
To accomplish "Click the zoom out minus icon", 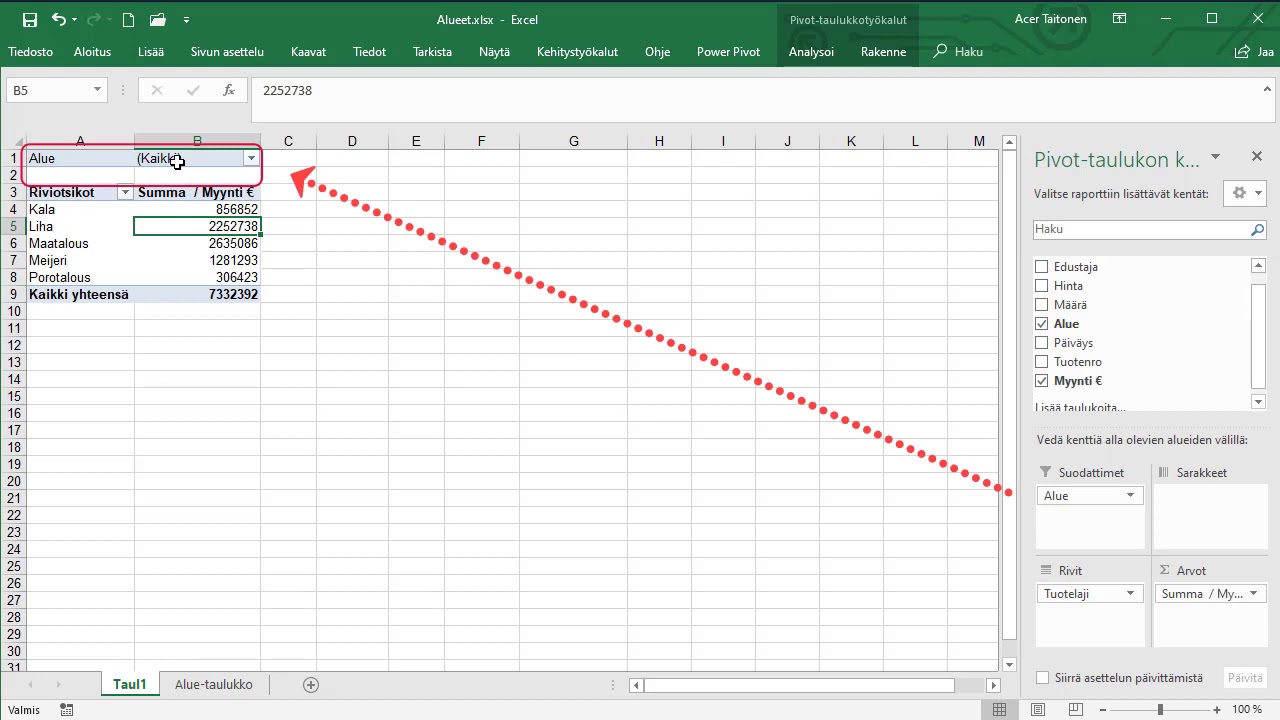I will pyautogui.click(x=1105, y=710).
